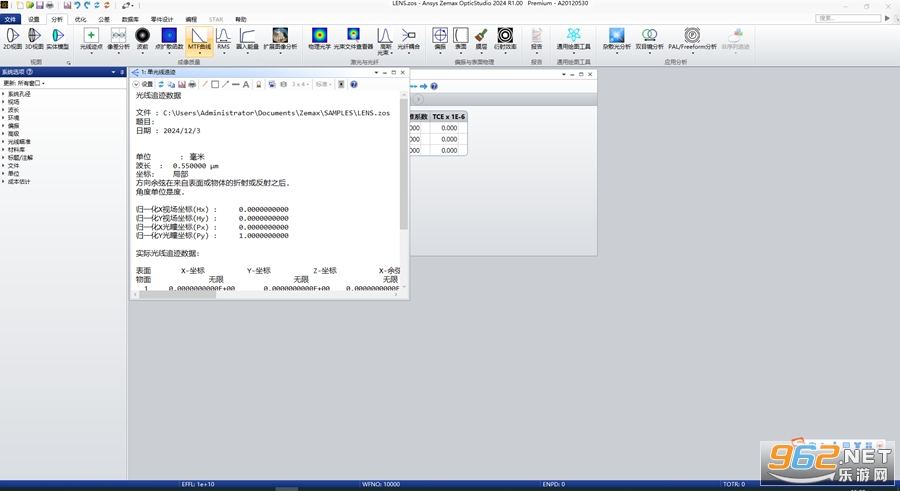This screenshot has height=491, width=900.
Task: Open the 文件 file tab
Action: (10, 20)
